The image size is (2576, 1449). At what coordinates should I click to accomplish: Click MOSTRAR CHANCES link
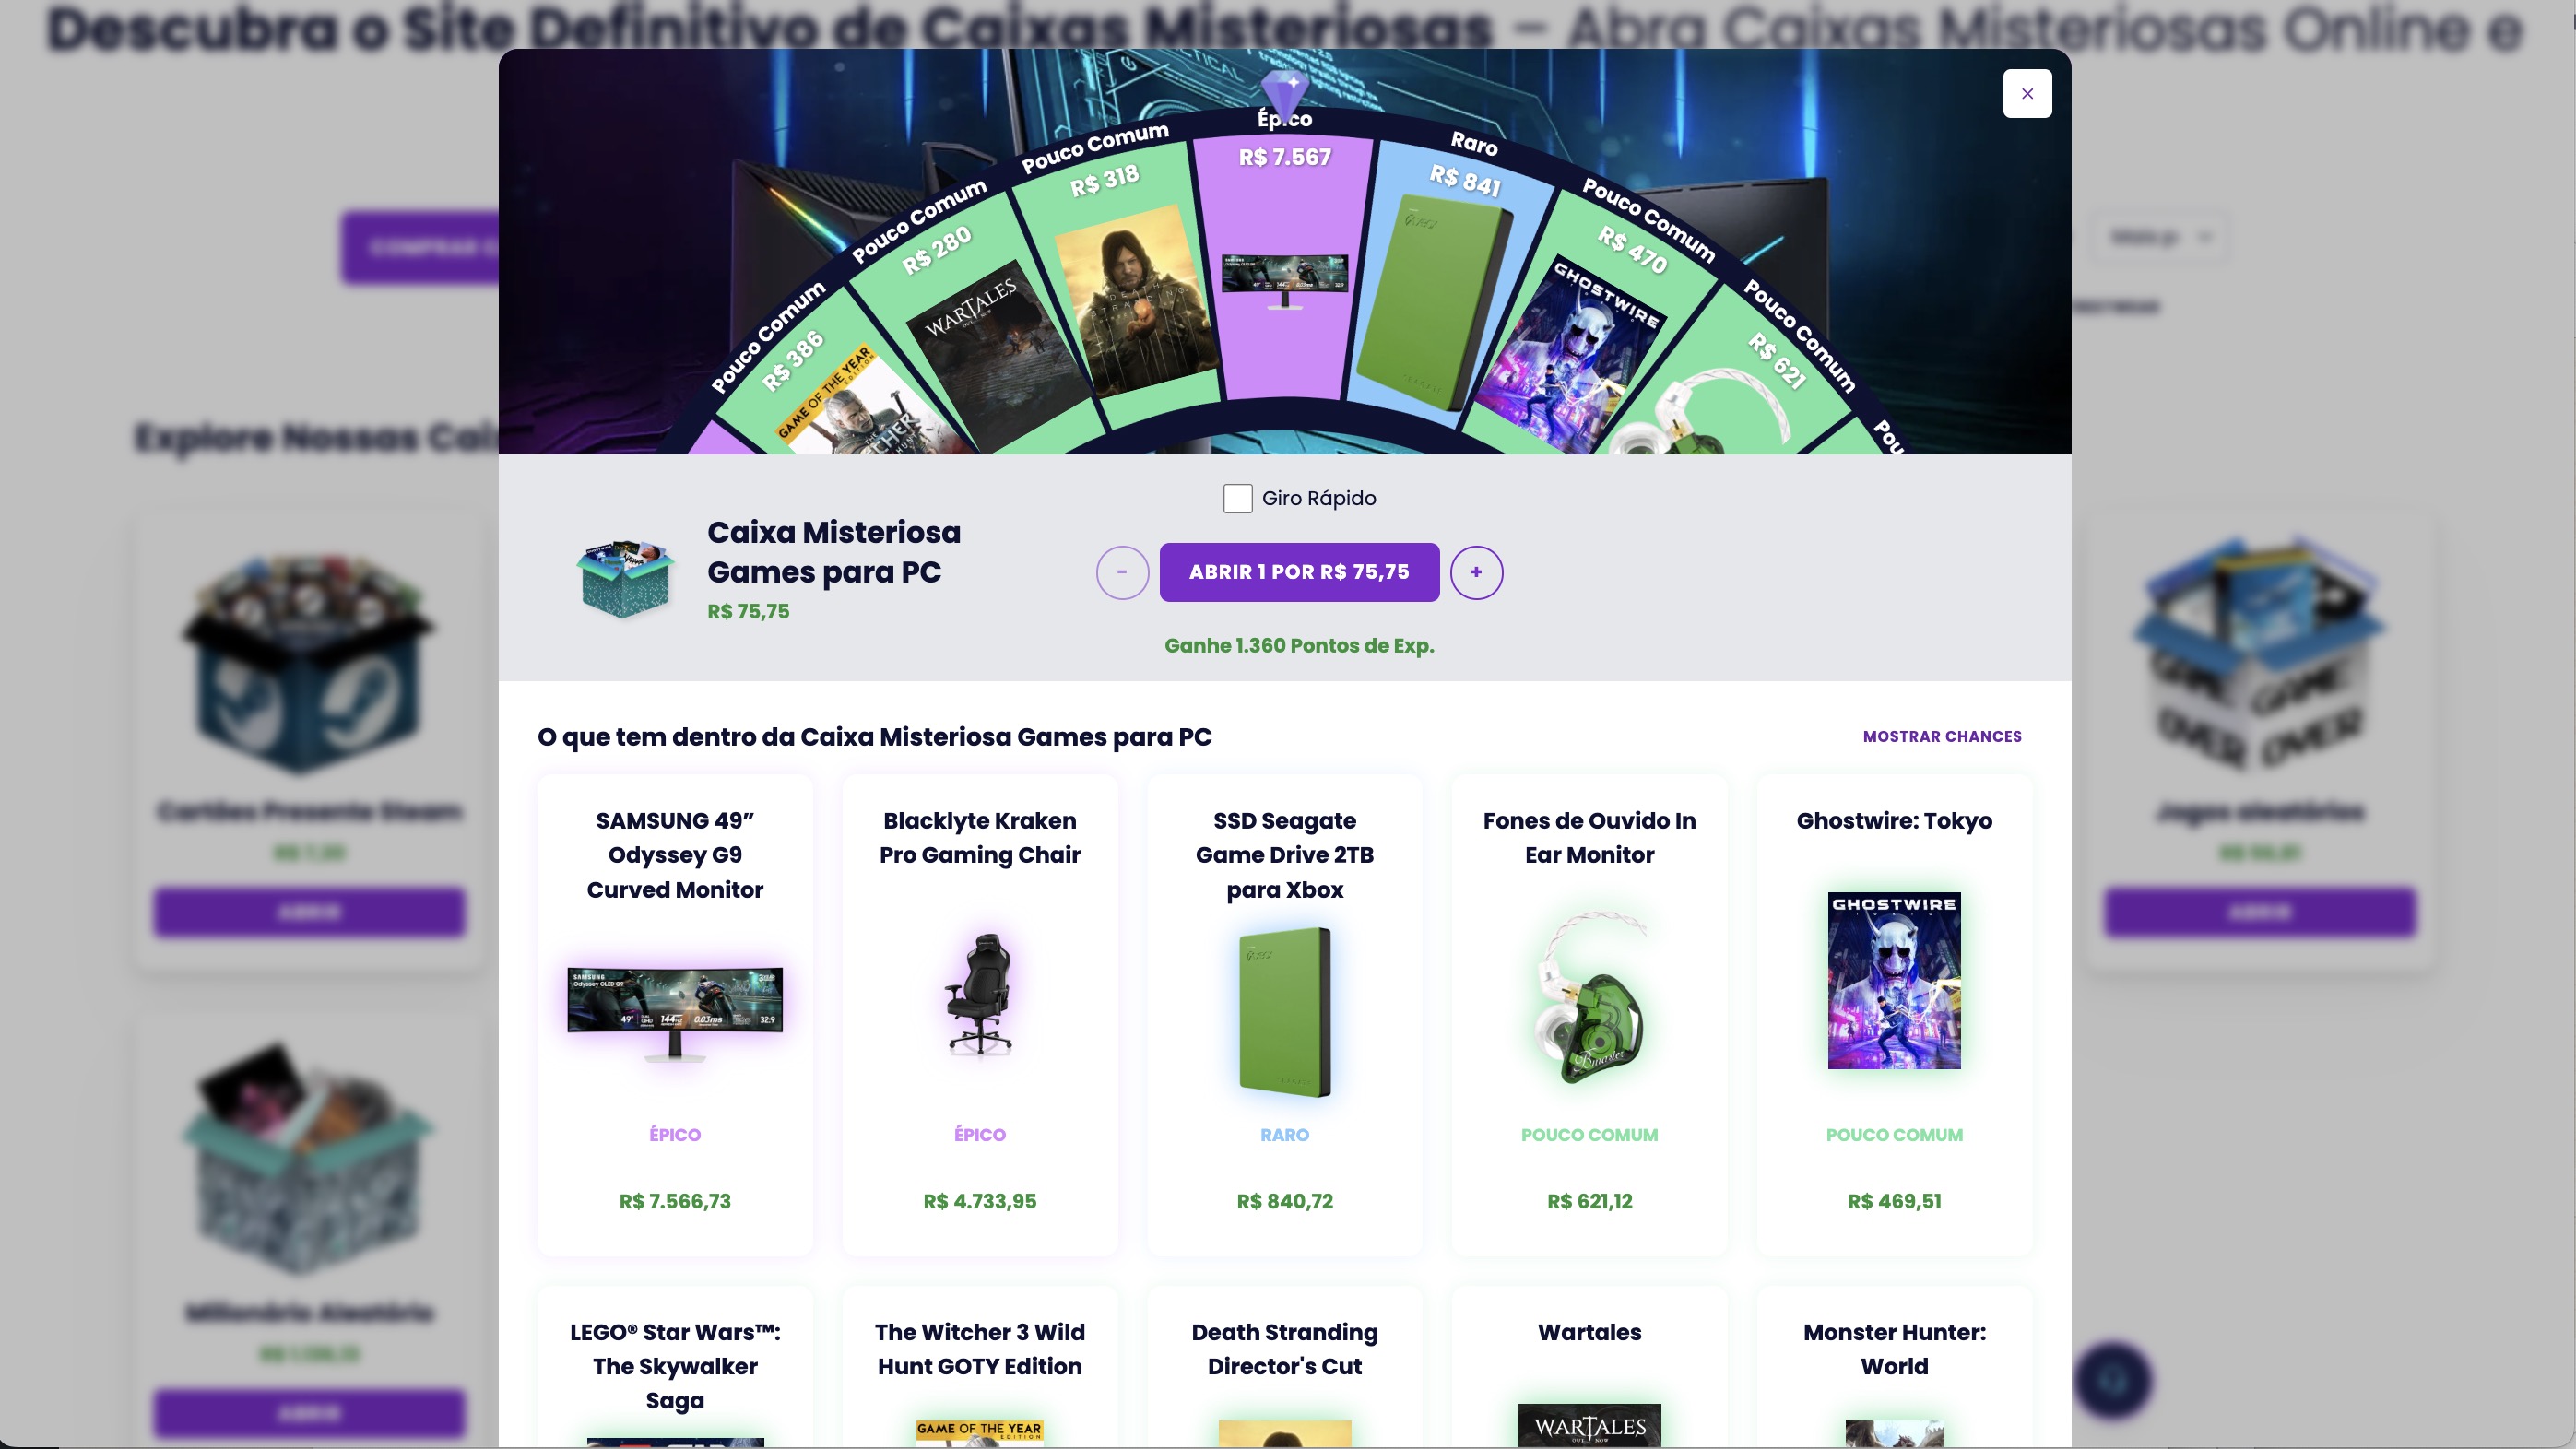[1942, 736]
